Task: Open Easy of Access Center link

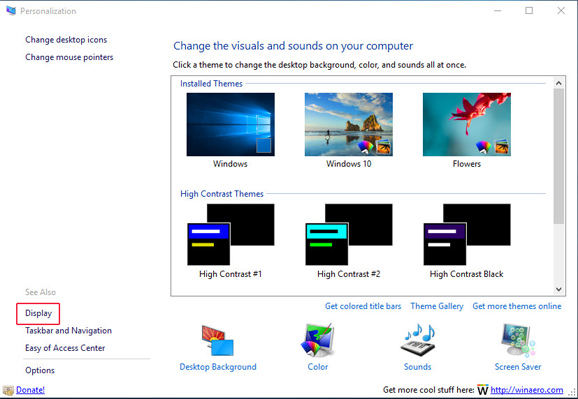Action: click(65, 348)
